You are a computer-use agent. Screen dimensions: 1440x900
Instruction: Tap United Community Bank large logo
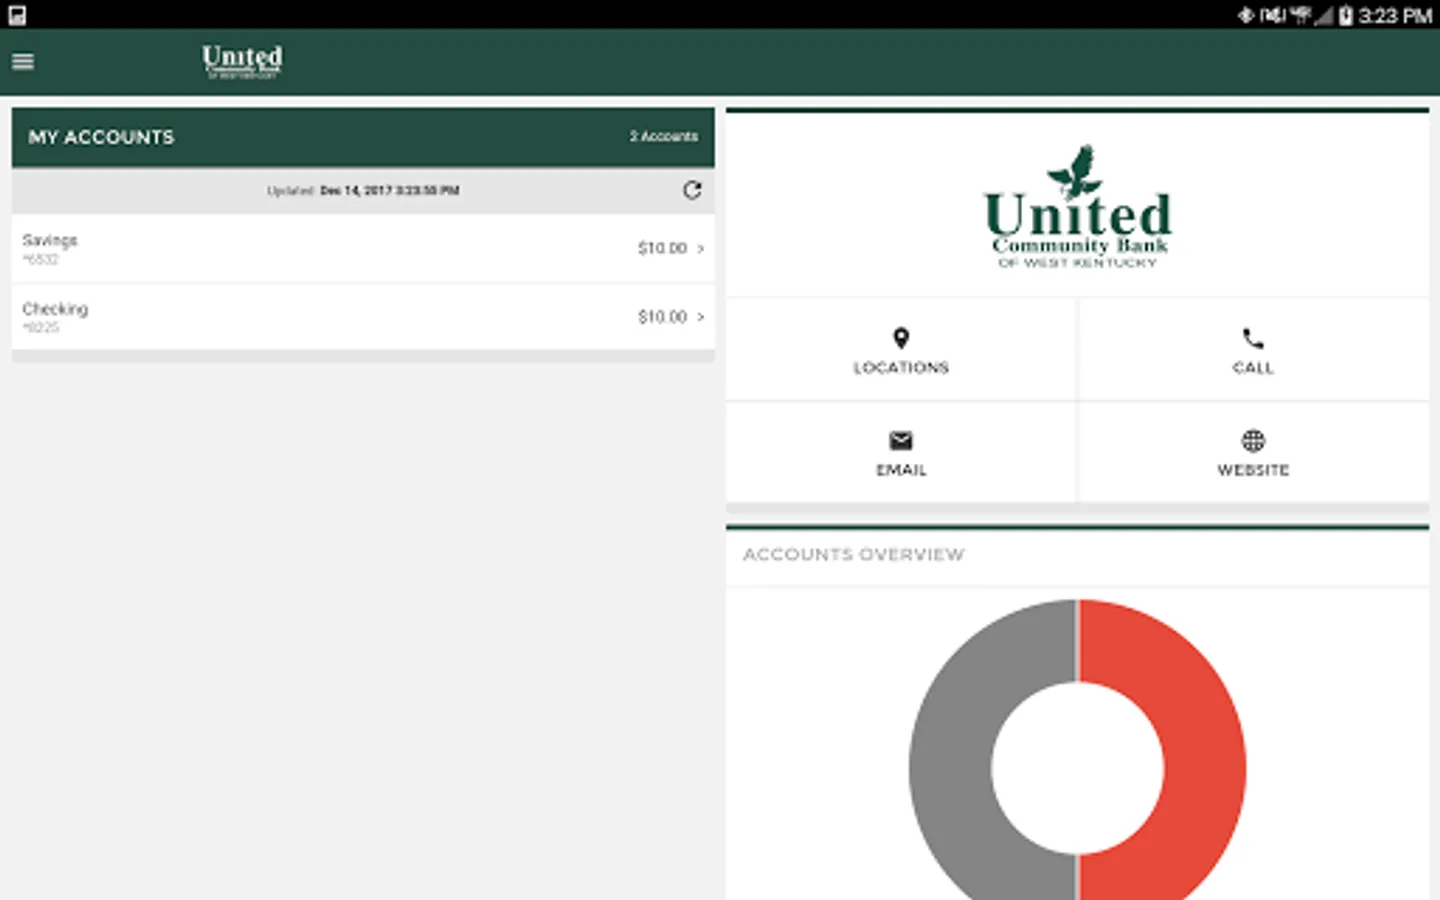click(1078, 207)
